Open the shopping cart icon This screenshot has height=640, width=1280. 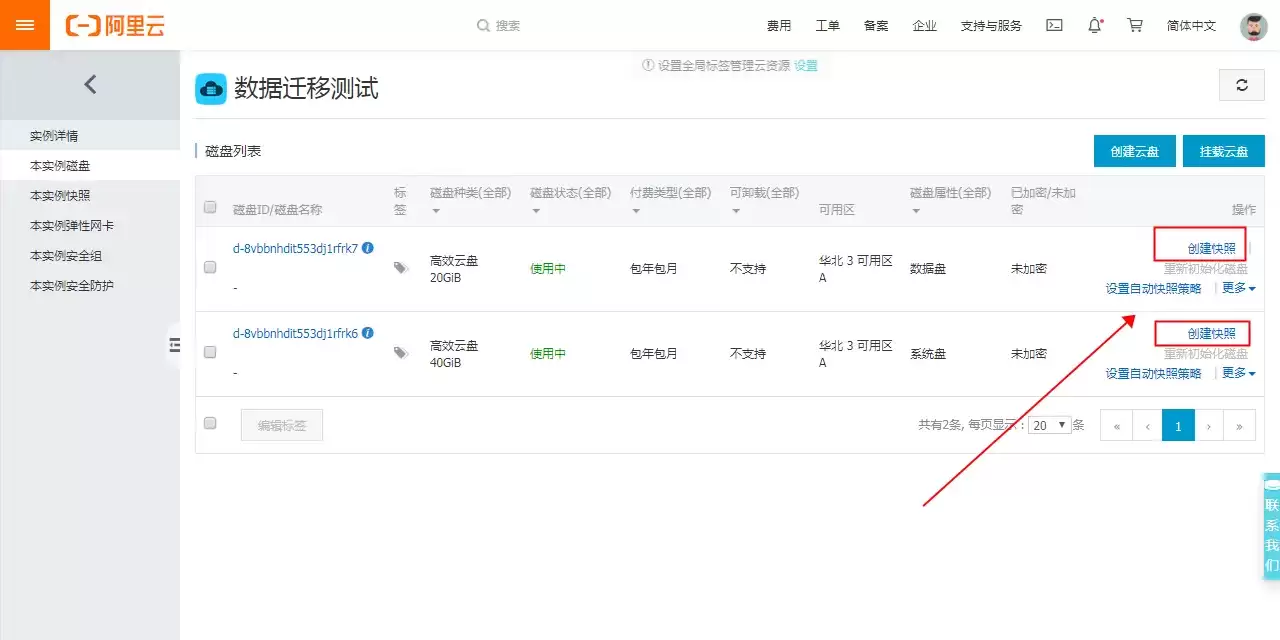tap(1135, 25)
